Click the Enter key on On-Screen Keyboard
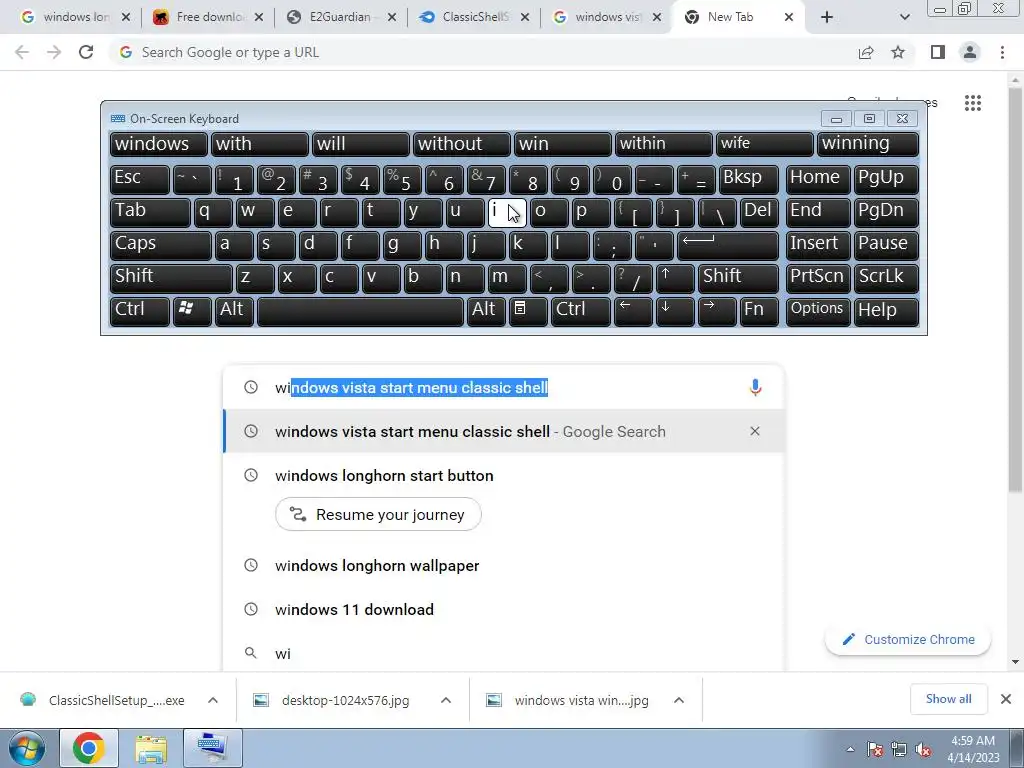The height and width of the screenshot is (768, 1024). 728,244
